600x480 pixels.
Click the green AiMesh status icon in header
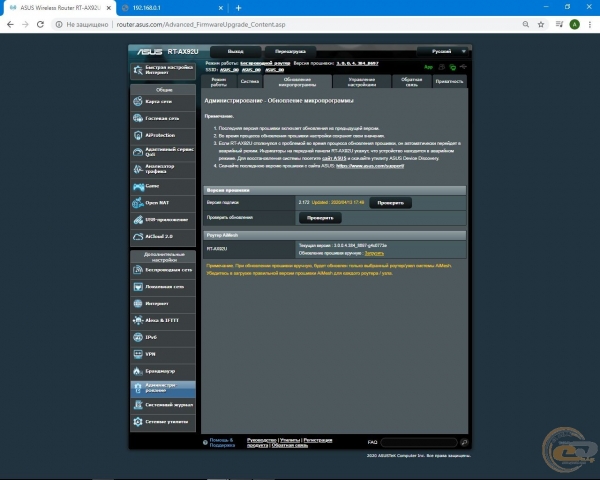pos(453,67)
